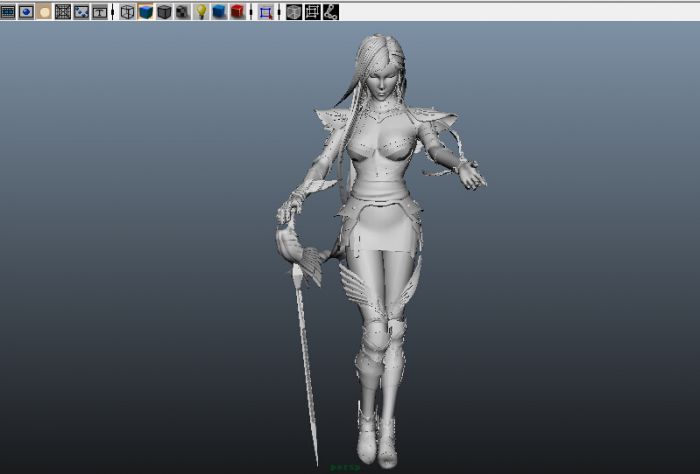The width and height of the screenshot is (700, 474).
Task: Turn on textured display checker icon
Action: 182,12
